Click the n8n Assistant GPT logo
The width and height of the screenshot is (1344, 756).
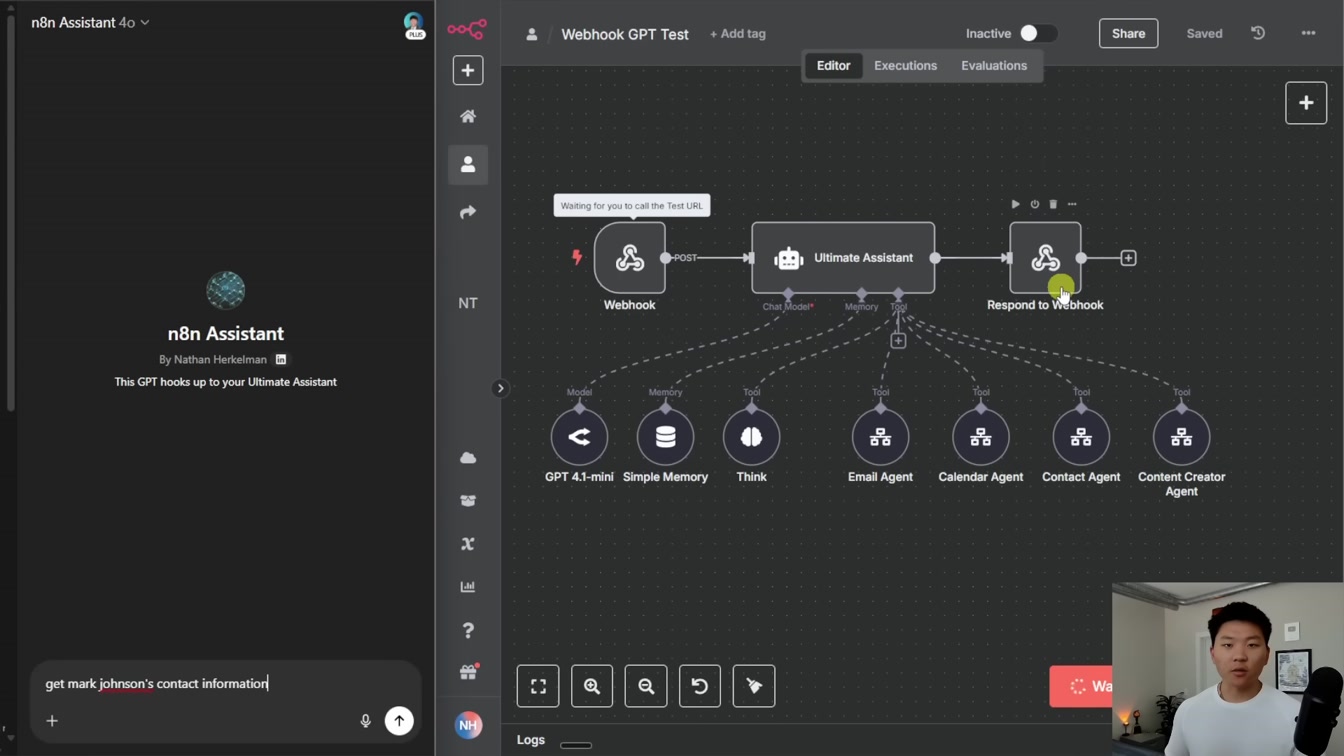click(x=225, y=291)
